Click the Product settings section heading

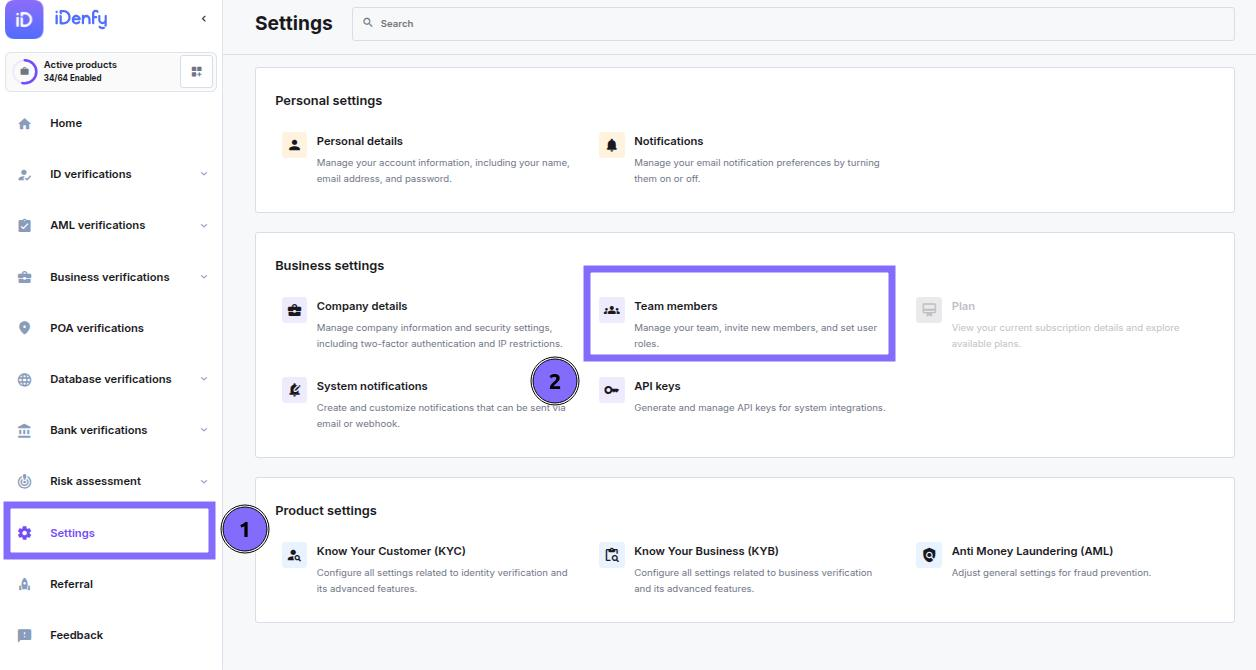point(326,510)
